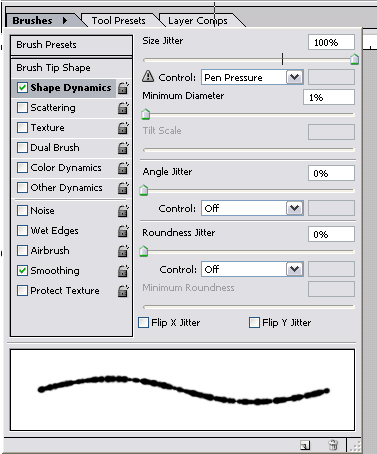Click the Angle Jitter 0% value field
Image resolution: width=377 pixels, height=454 pixels.
click(x=331, y=173)
